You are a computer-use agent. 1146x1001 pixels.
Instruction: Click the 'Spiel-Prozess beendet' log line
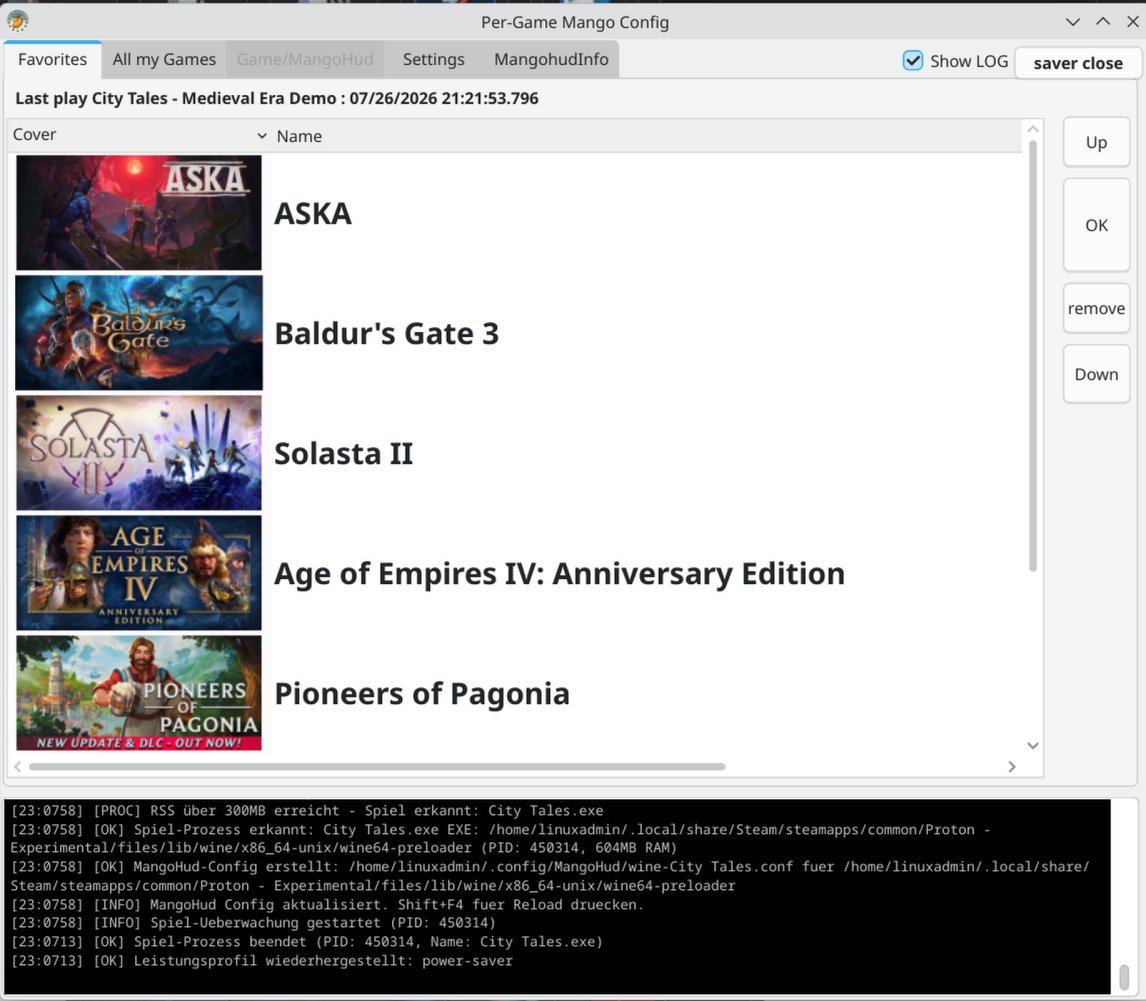(307, 942)
